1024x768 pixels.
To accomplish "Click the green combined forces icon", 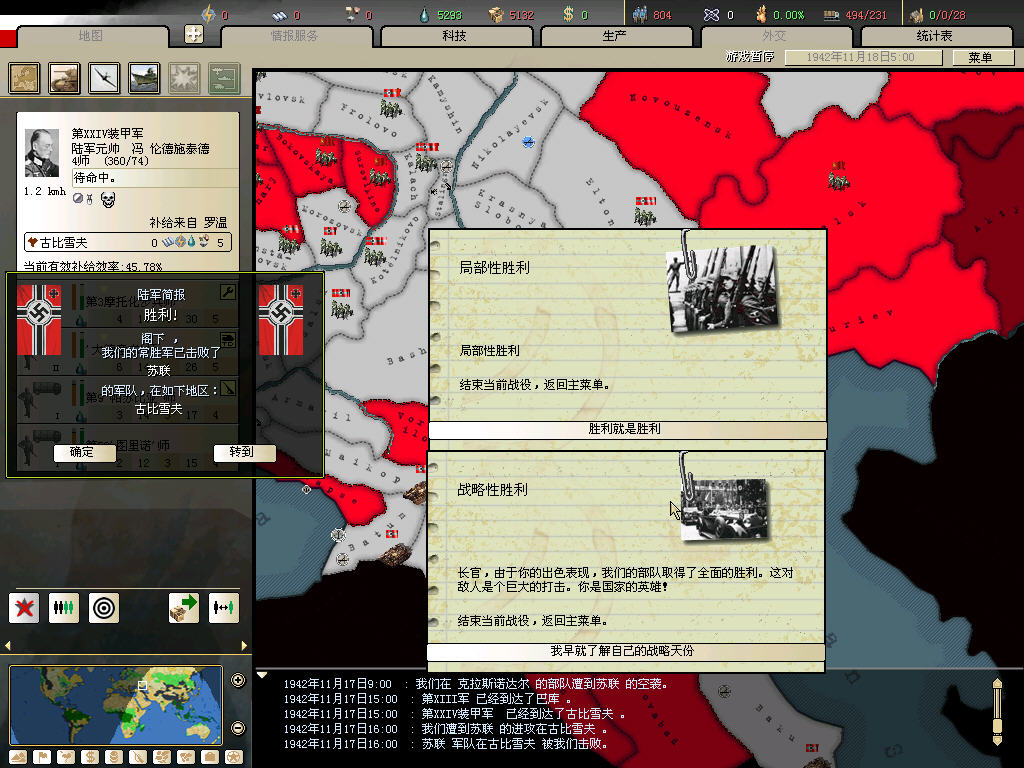I will click(224, 78).
